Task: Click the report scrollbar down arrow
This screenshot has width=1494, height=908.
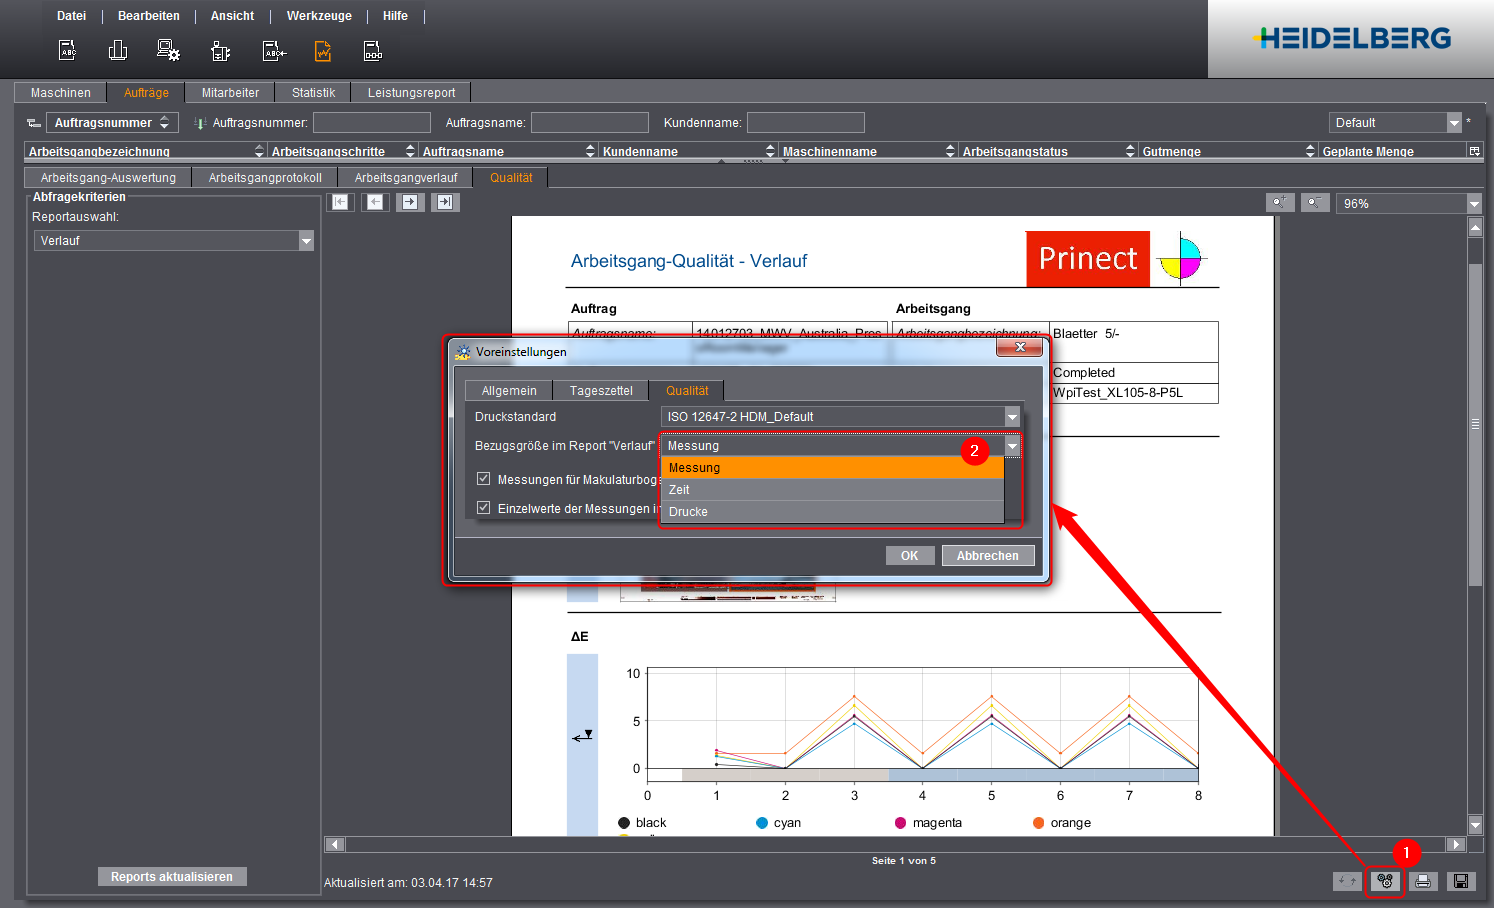Action: pyautogui.click(x=1475, y=825)
